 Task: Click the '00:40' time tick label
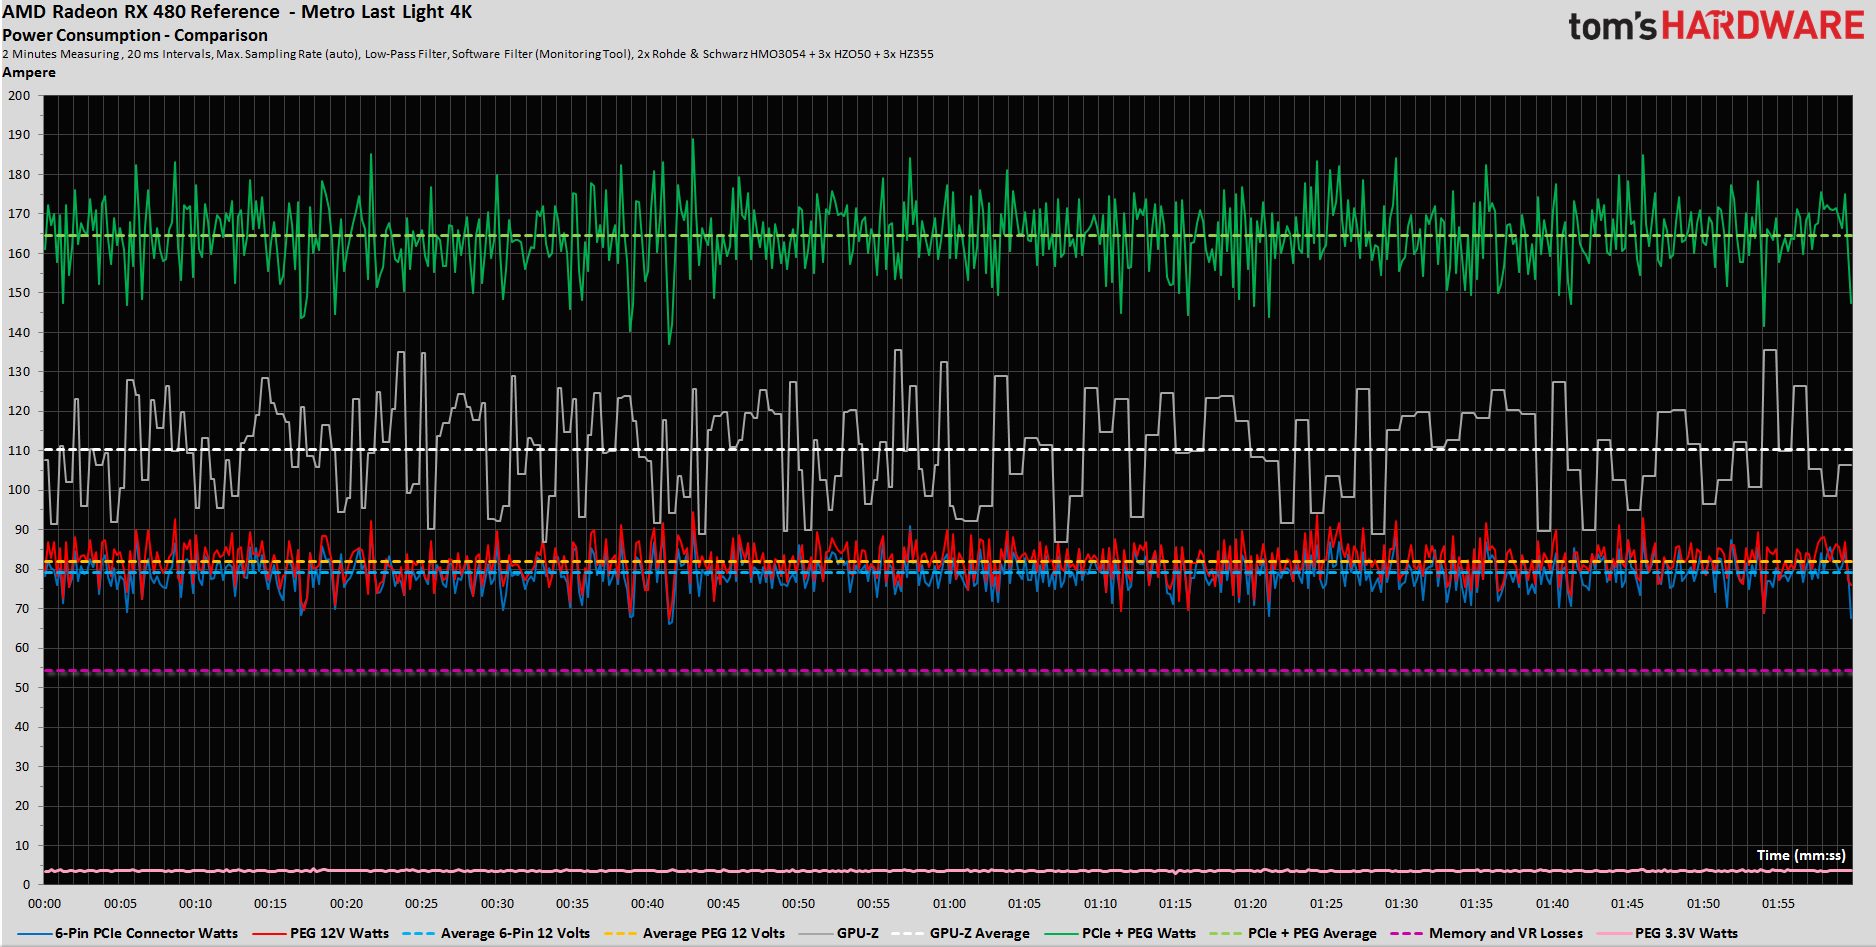[x=647, y=904]
